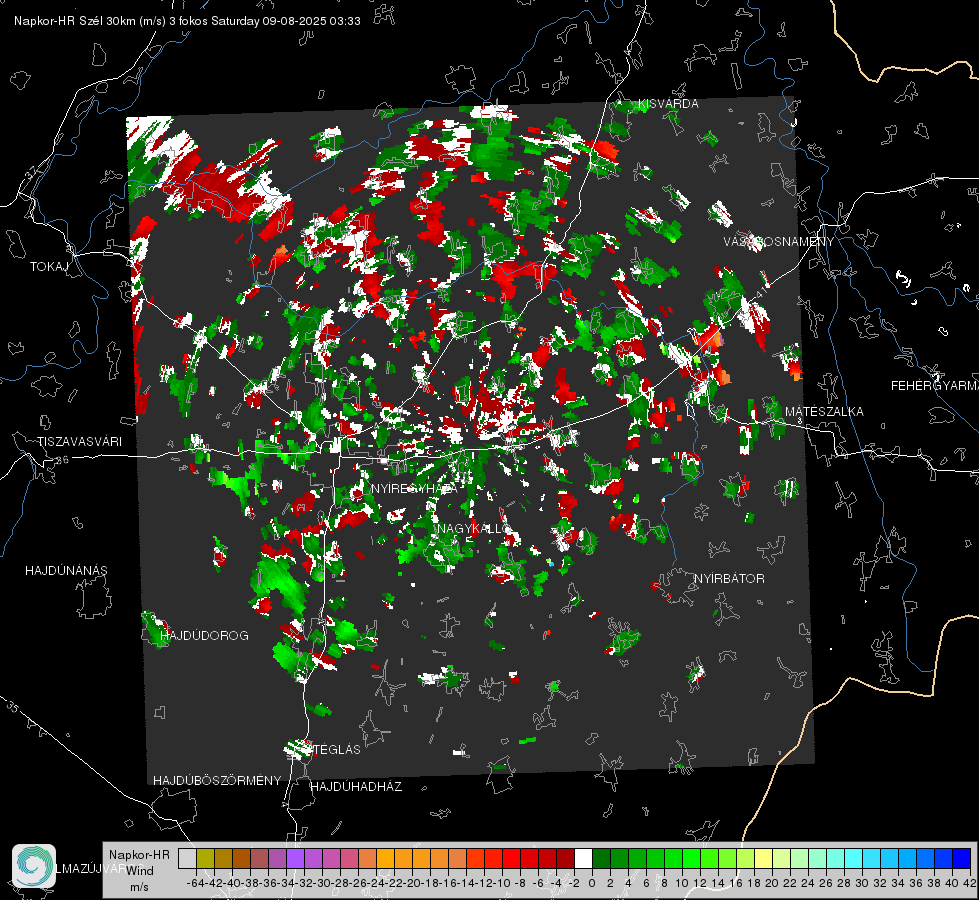Pick the olive swatch above the -64 label

[205, 858]
